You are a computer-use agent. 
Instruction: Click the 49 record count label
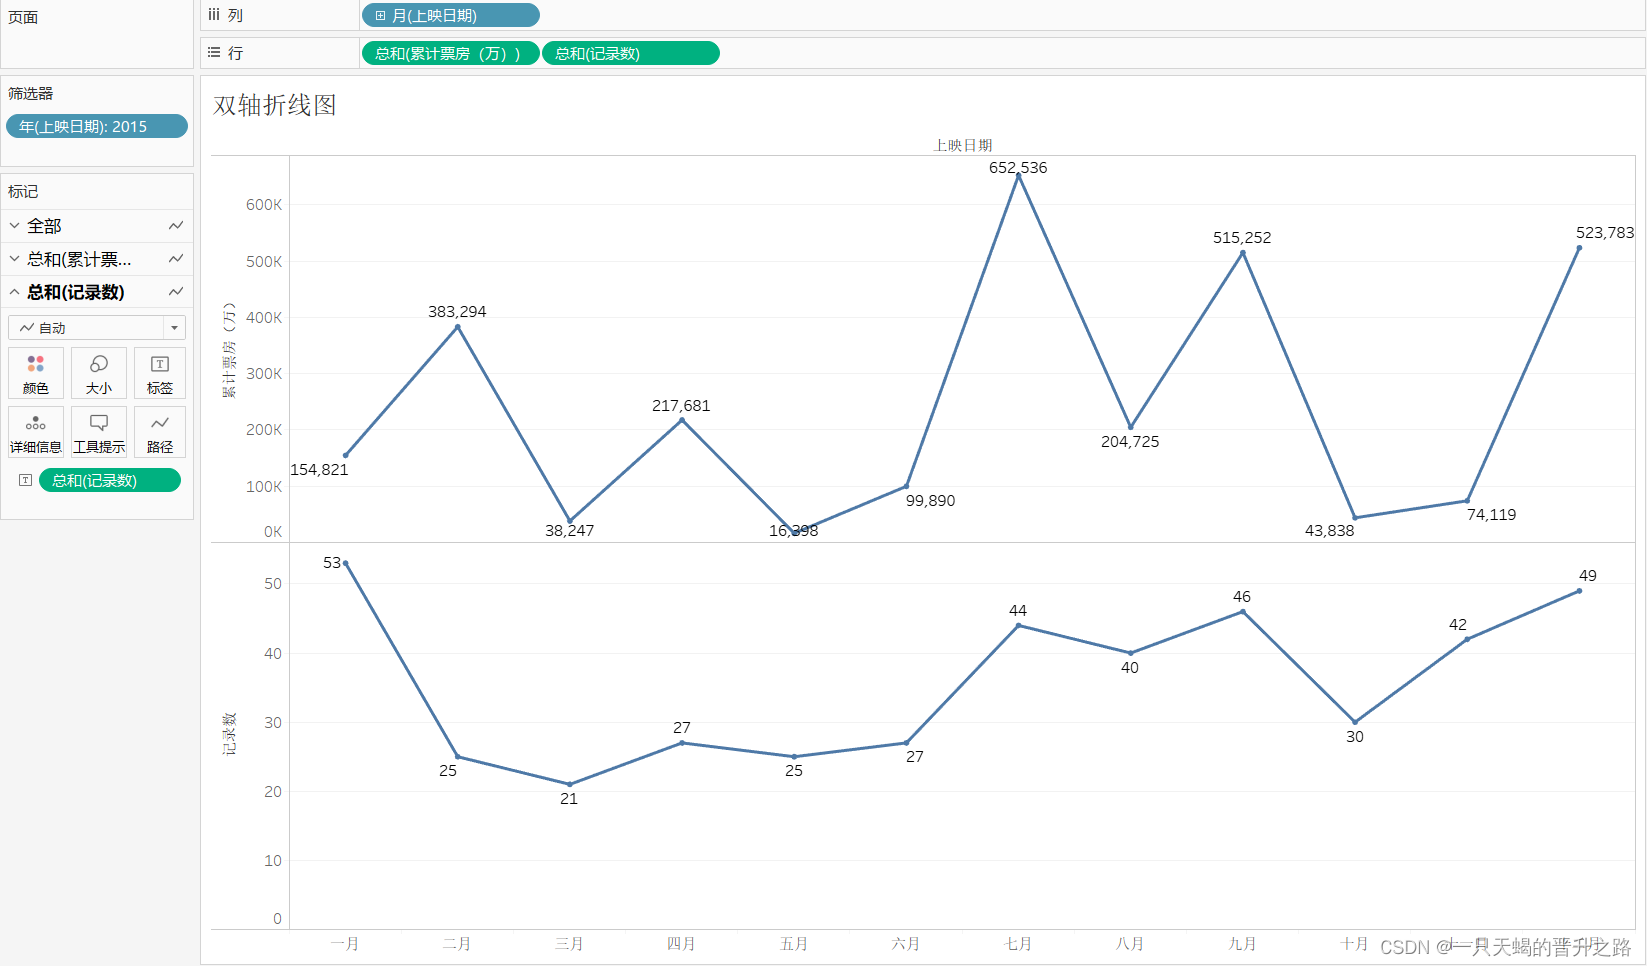coord(1588,575)
